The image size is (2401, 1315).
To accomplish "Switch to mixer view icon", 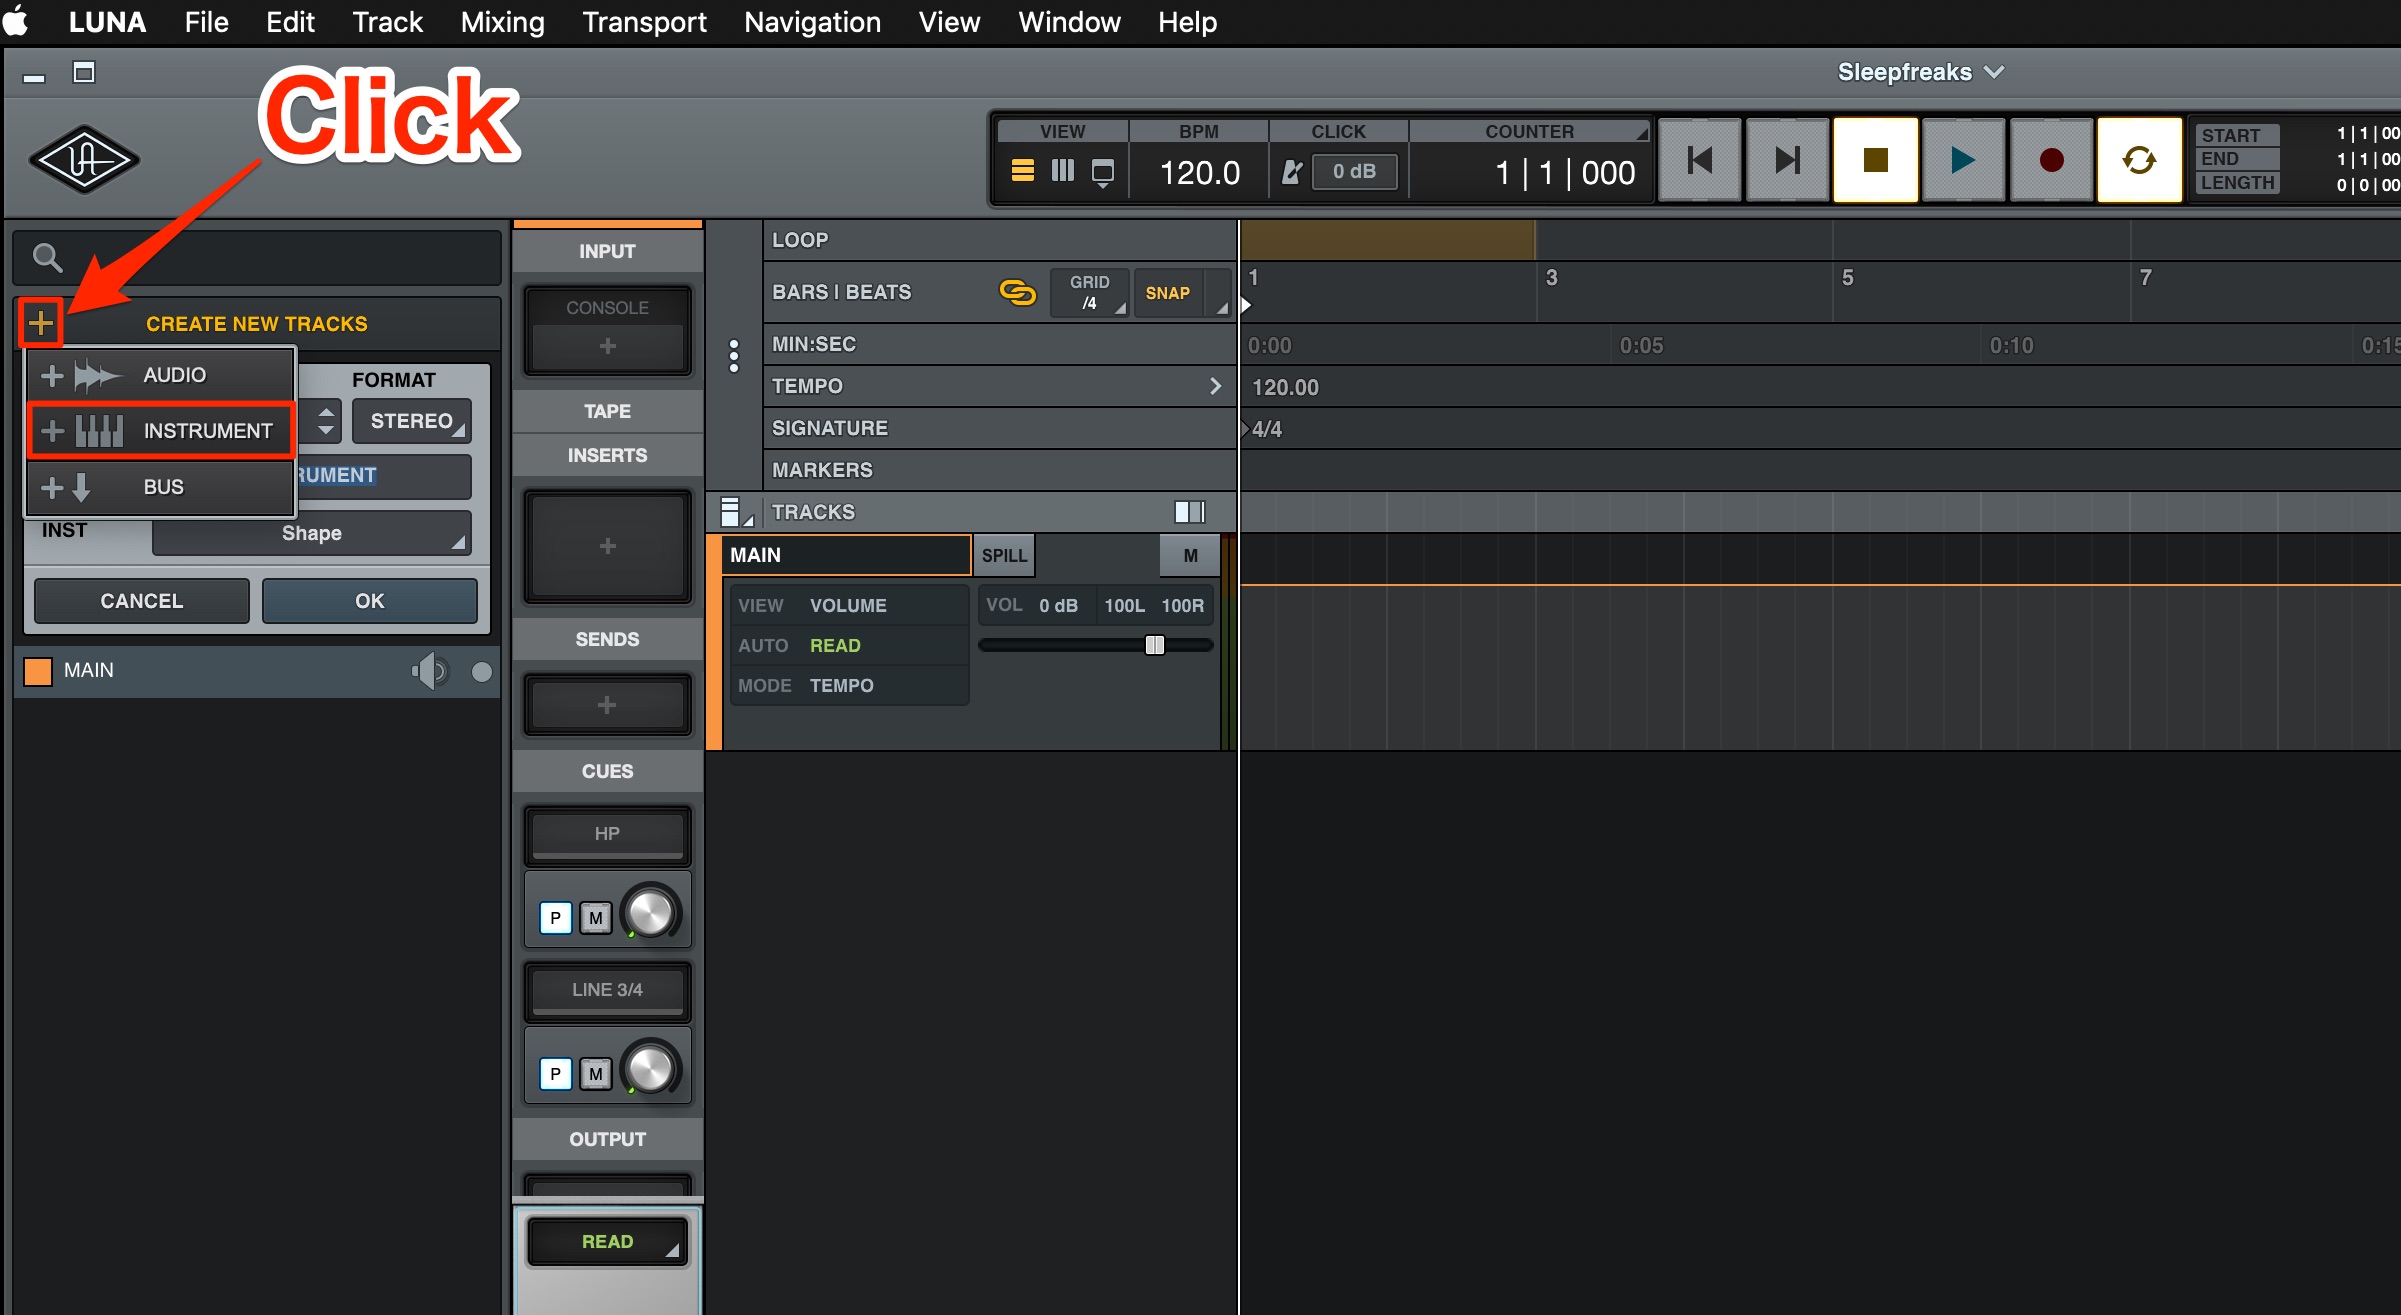I will coord(1062,171).
